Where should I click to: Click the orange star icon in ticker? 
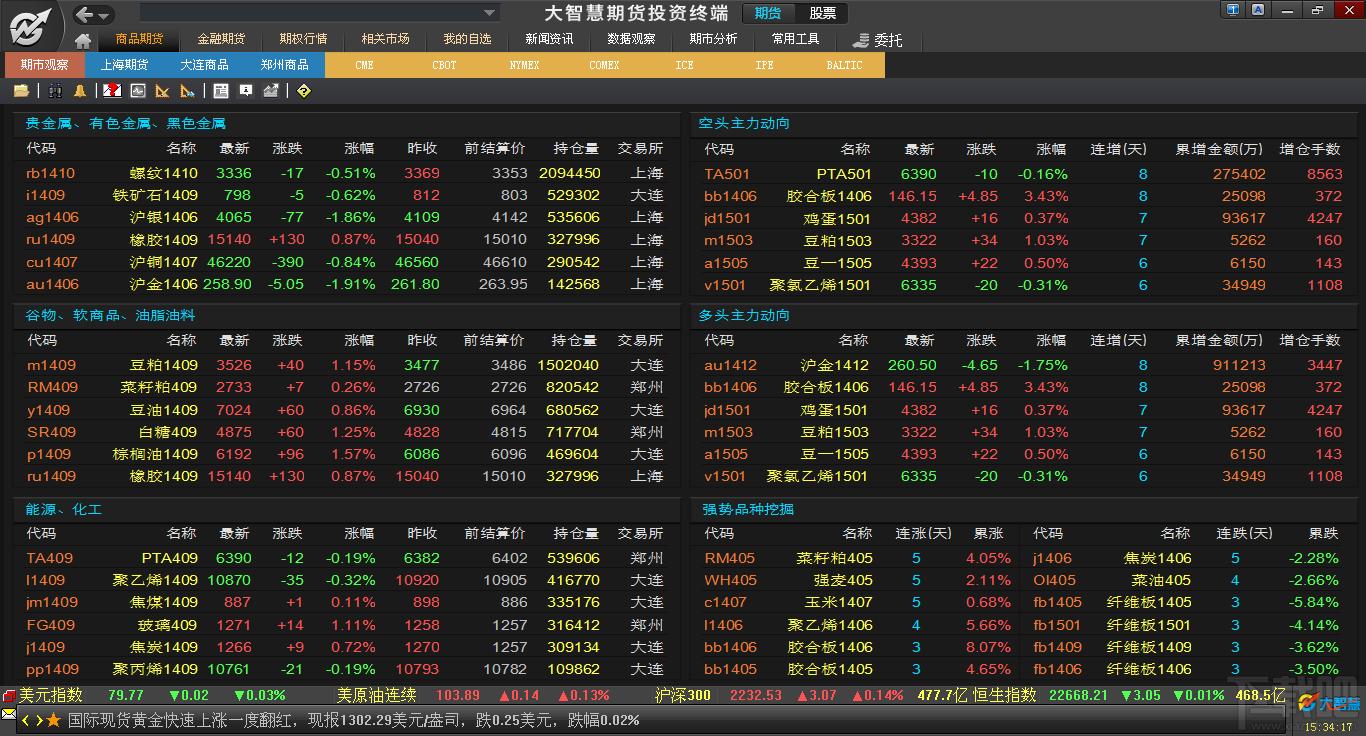tap(54, 720)
